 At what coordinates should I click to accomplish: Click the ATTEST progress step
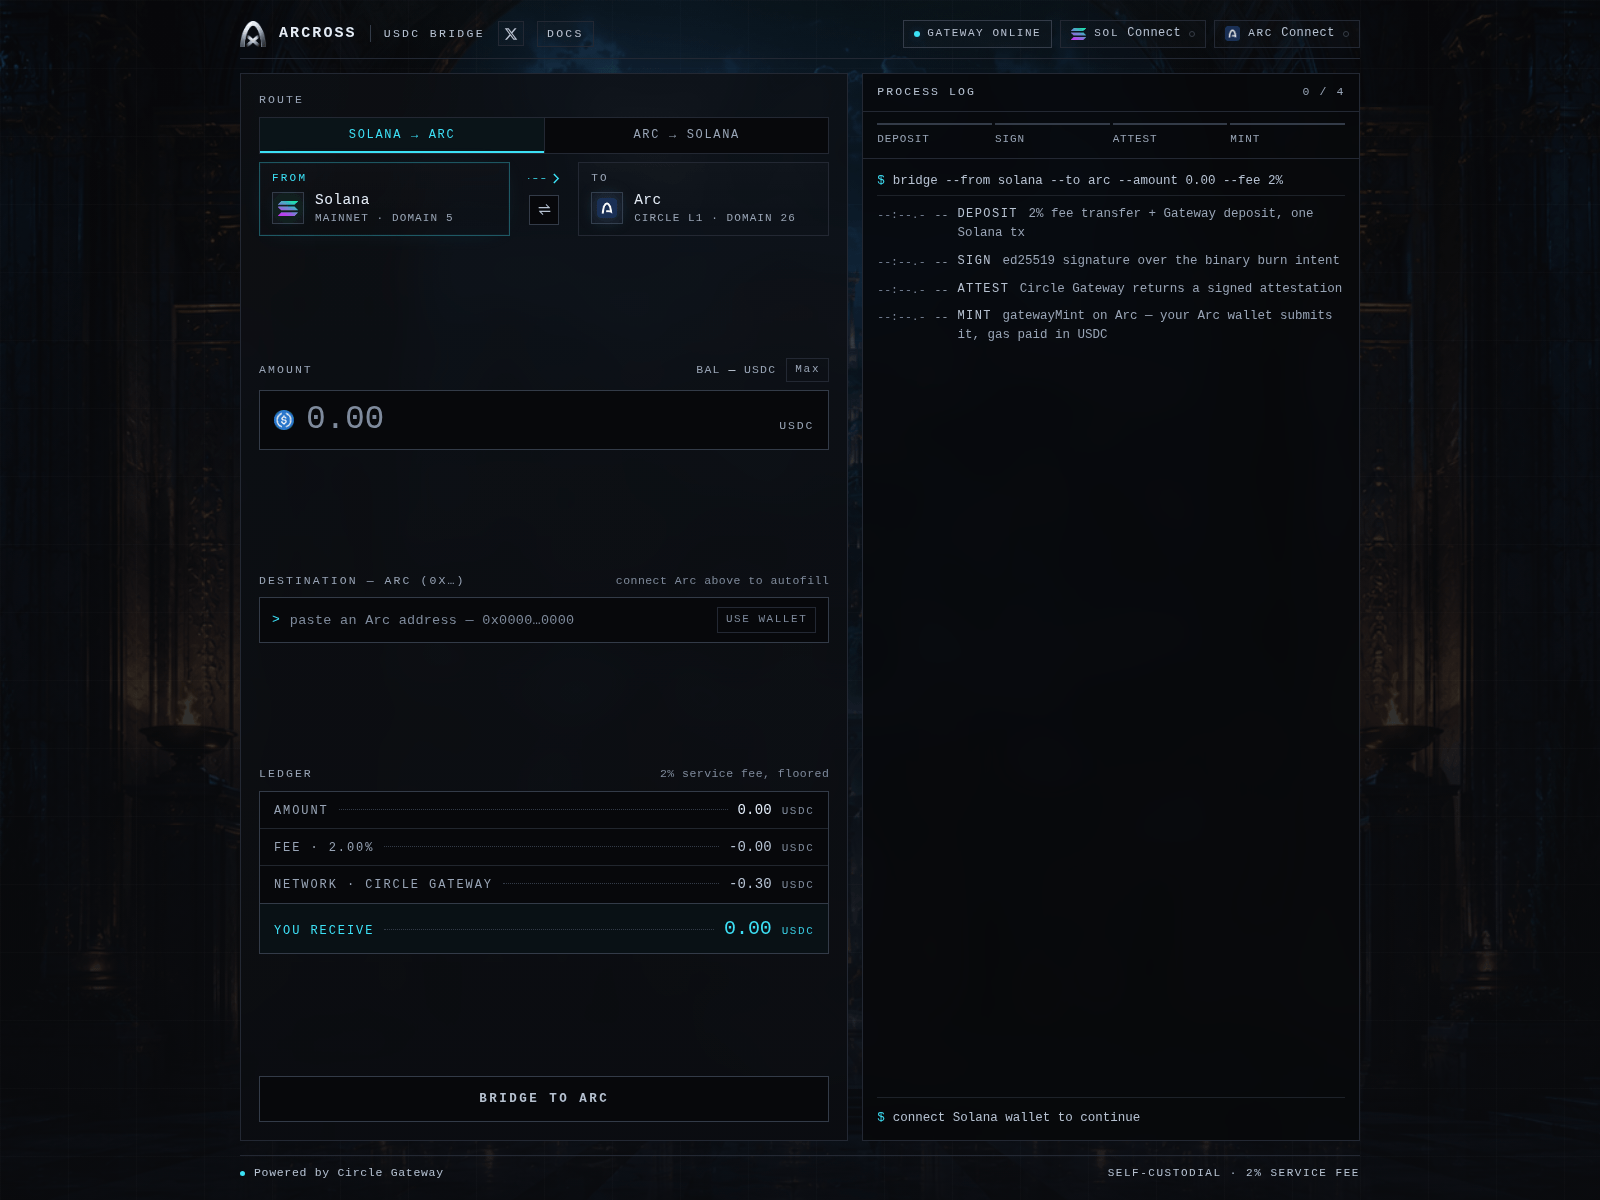[x=1170, y=134]
